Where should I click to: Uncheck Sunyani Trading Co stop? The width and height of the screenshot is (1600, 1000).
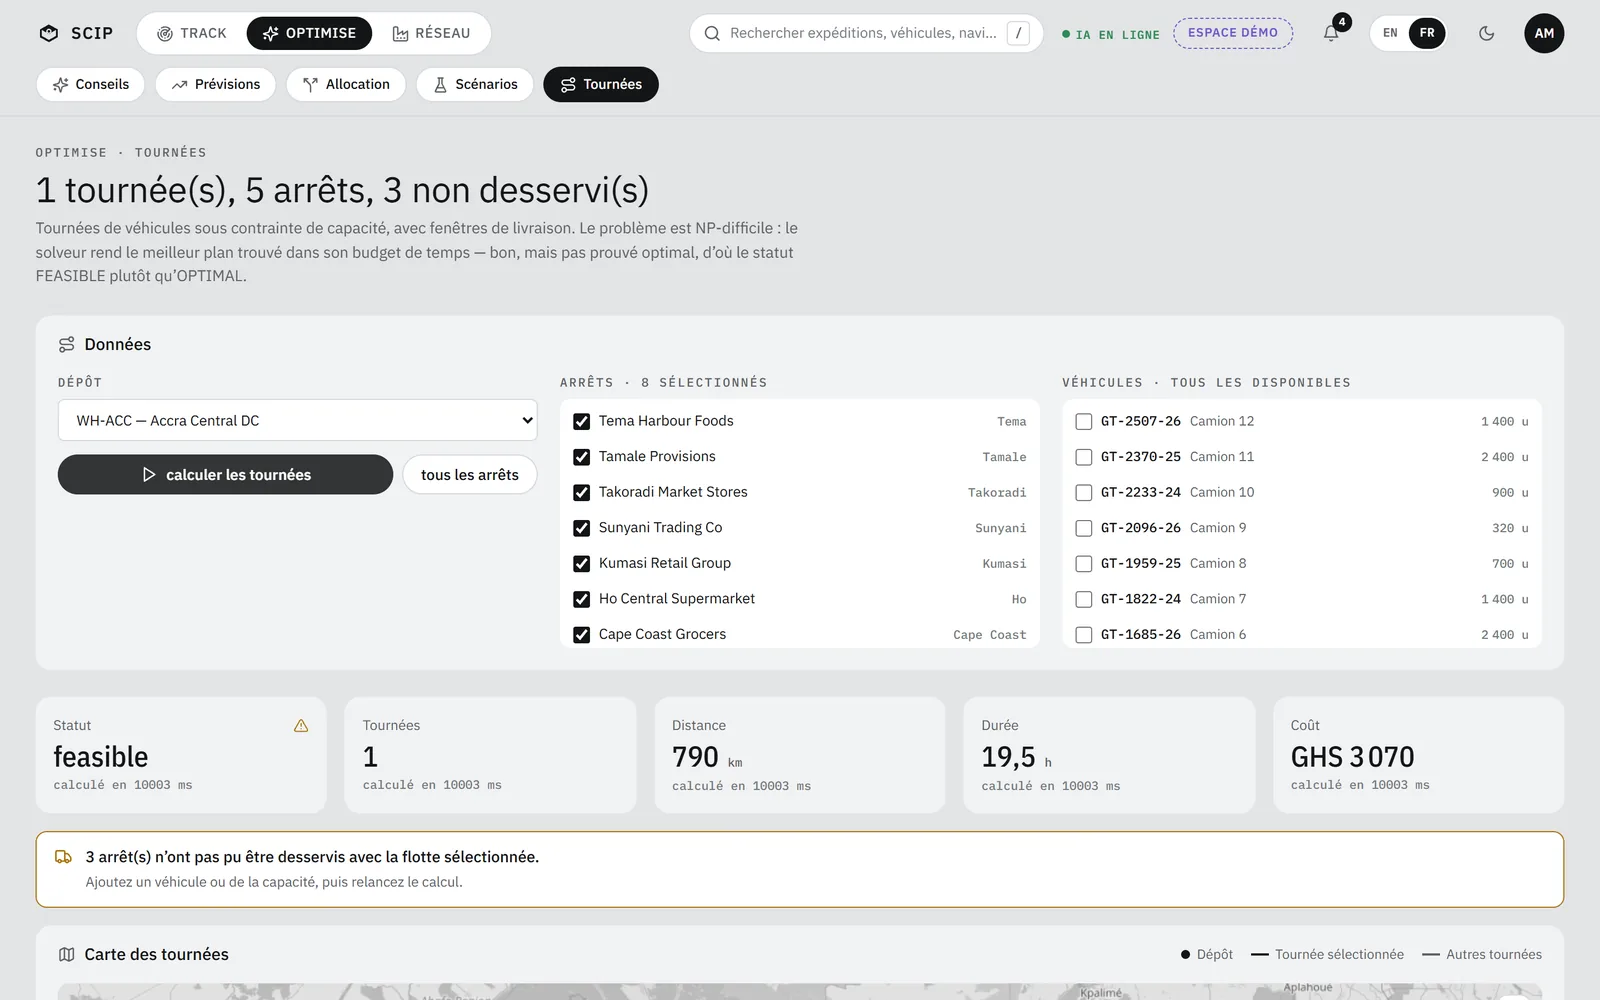point(581,528)
